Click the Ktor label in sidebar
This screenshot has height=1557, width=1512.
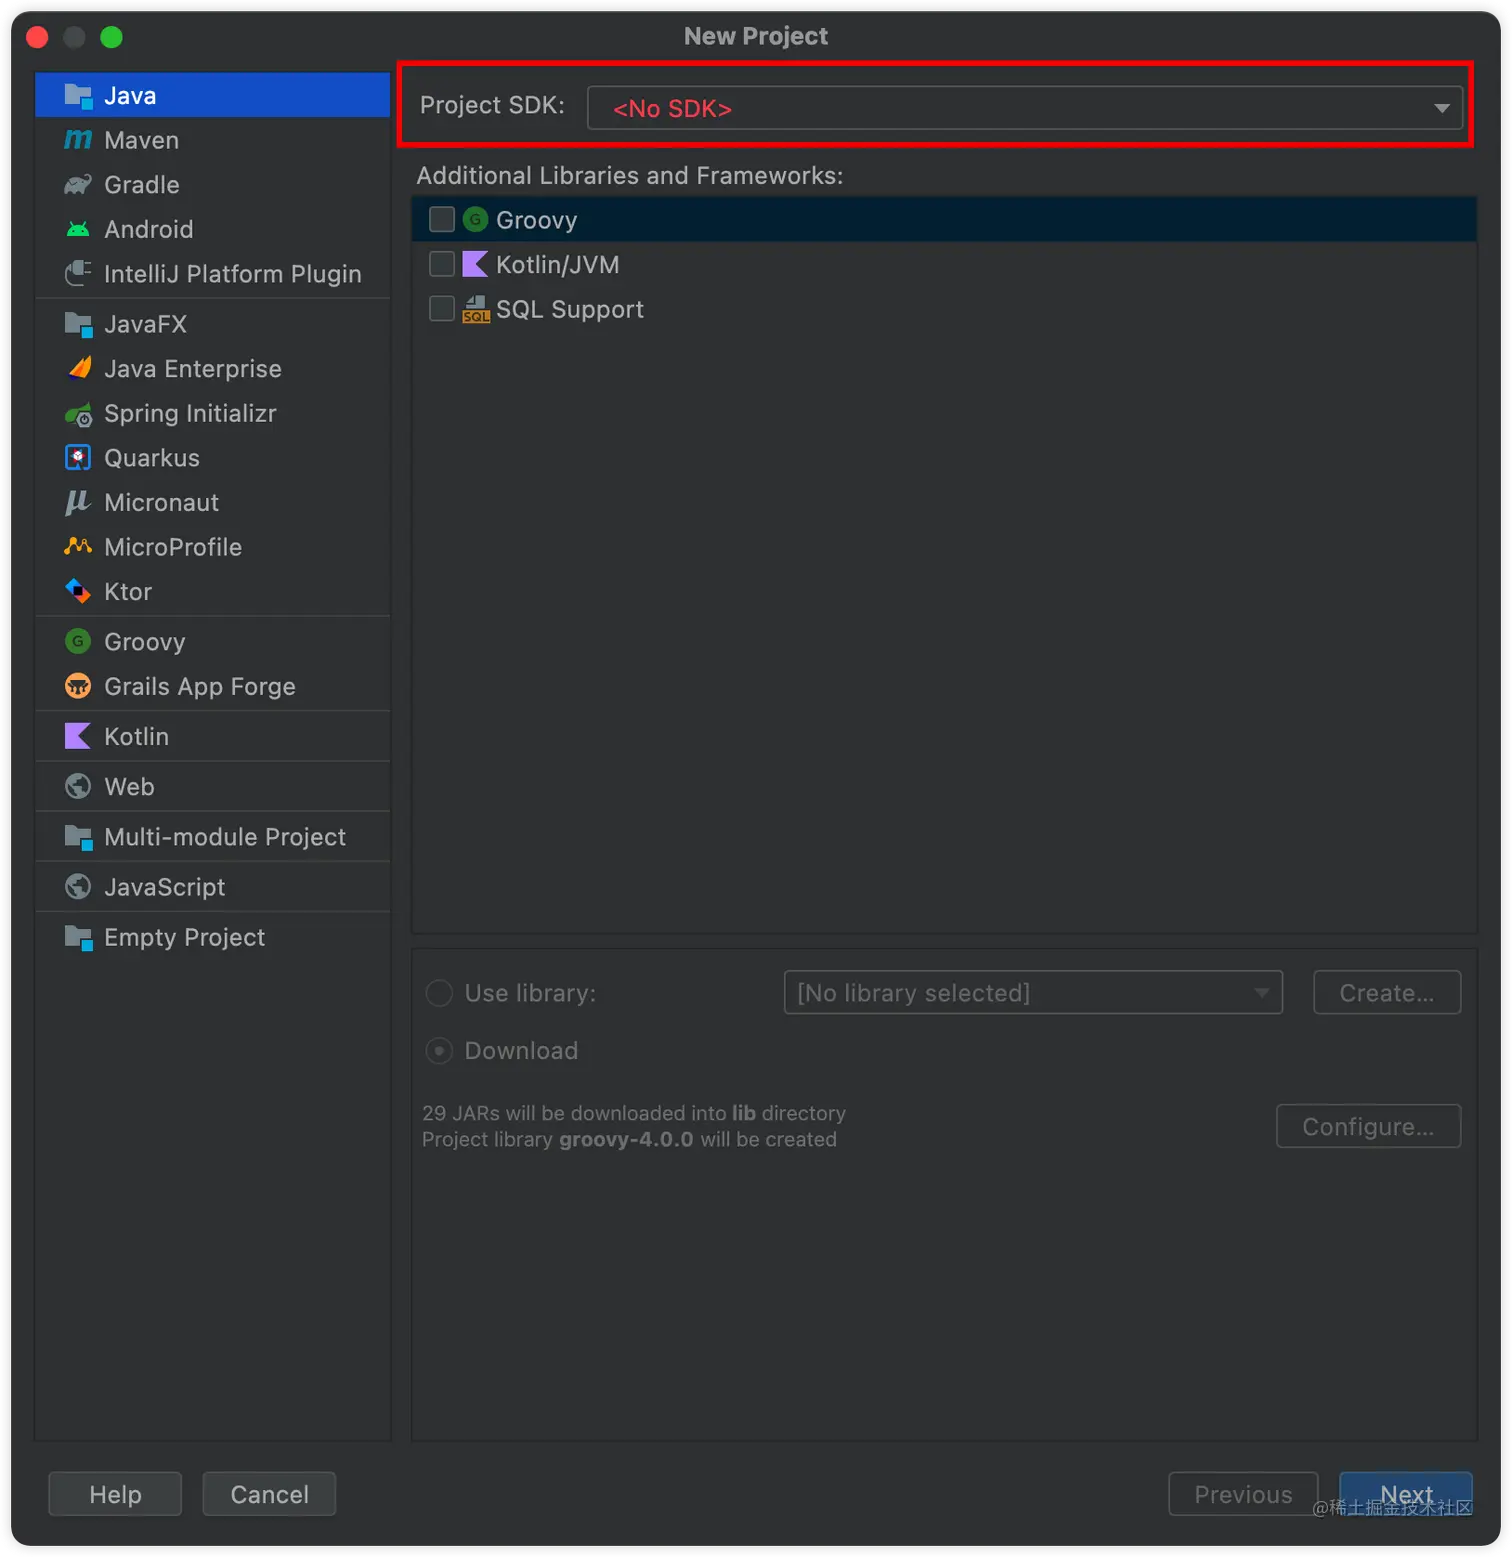click(x=128, y=592)
